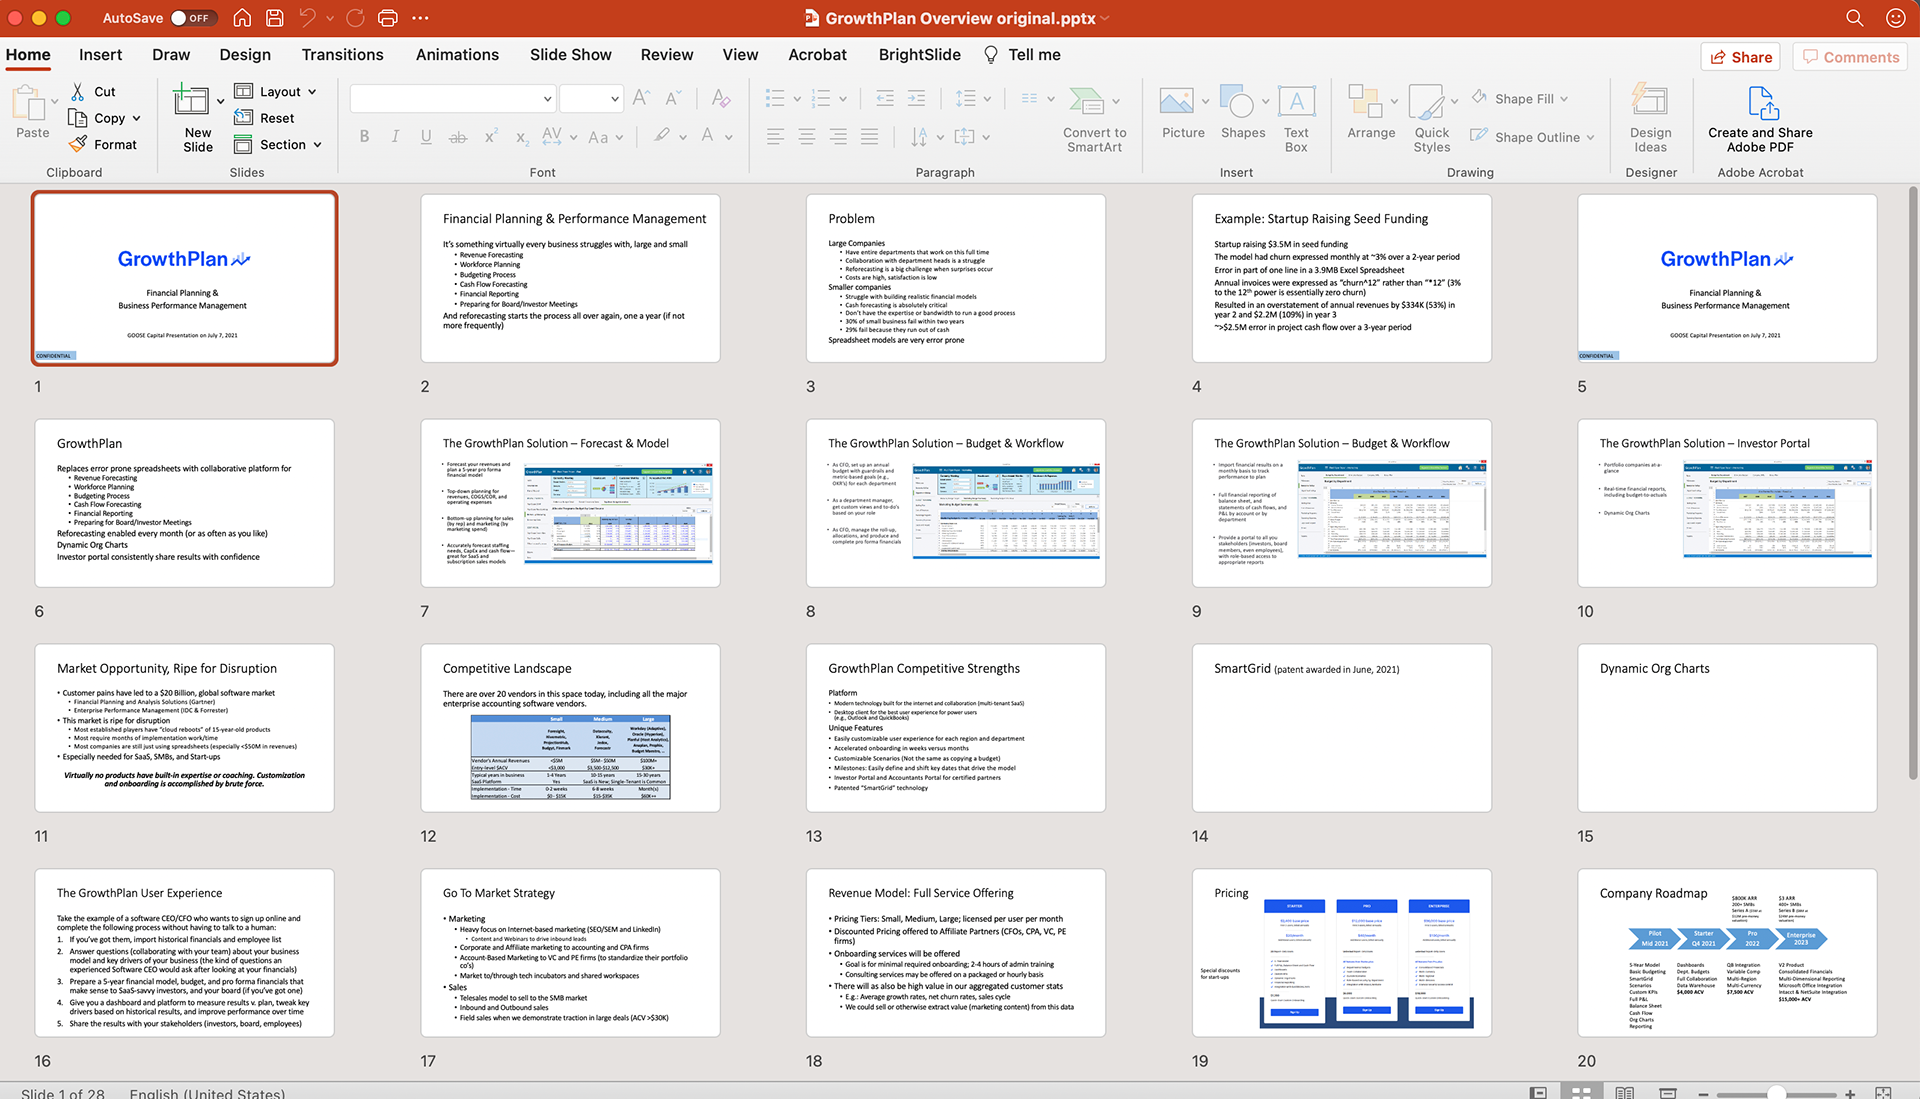
Task: Undo the last action
Action: pyautogui.click(x=307, y=18)
